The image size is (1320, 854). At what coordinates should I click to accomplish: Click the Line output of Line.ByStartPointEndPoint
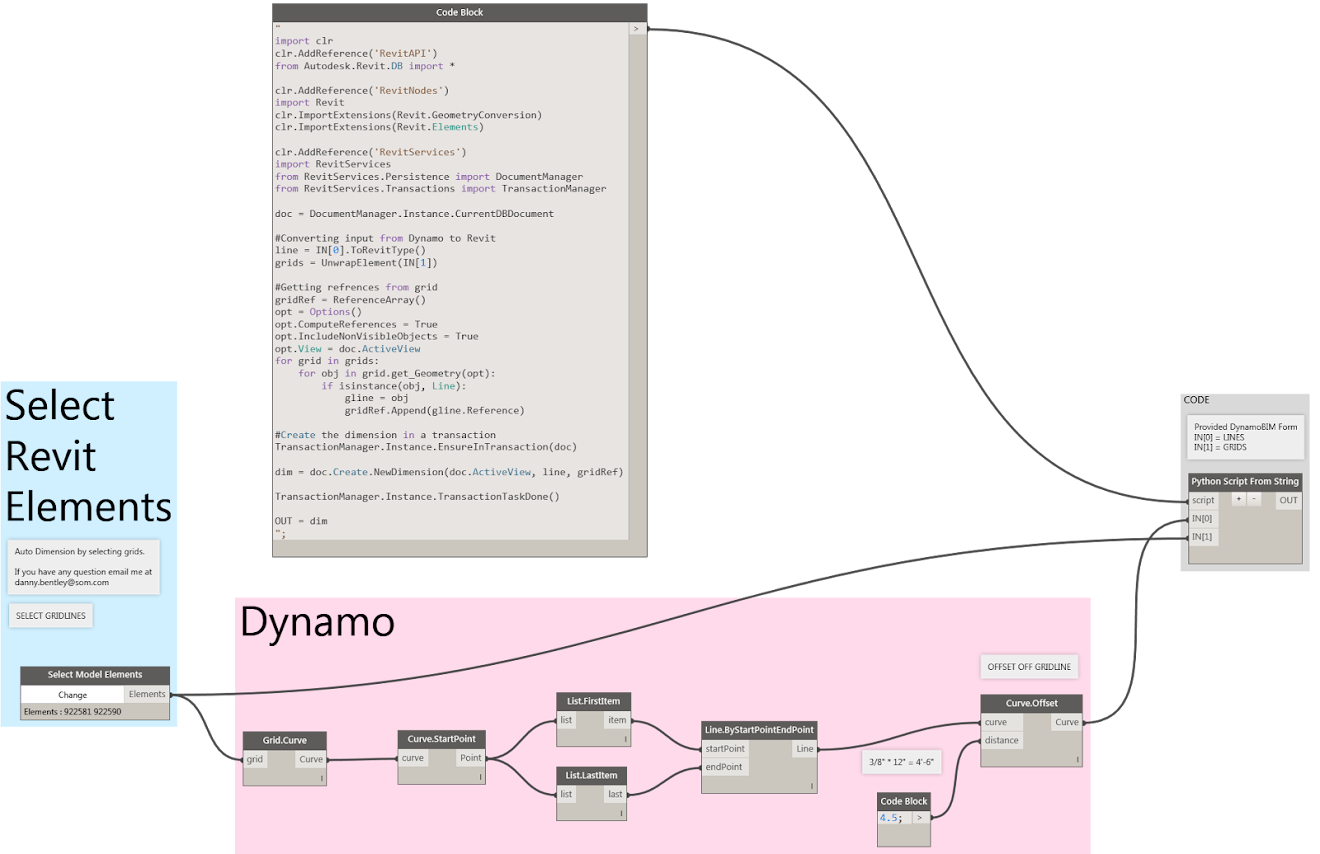806,748
